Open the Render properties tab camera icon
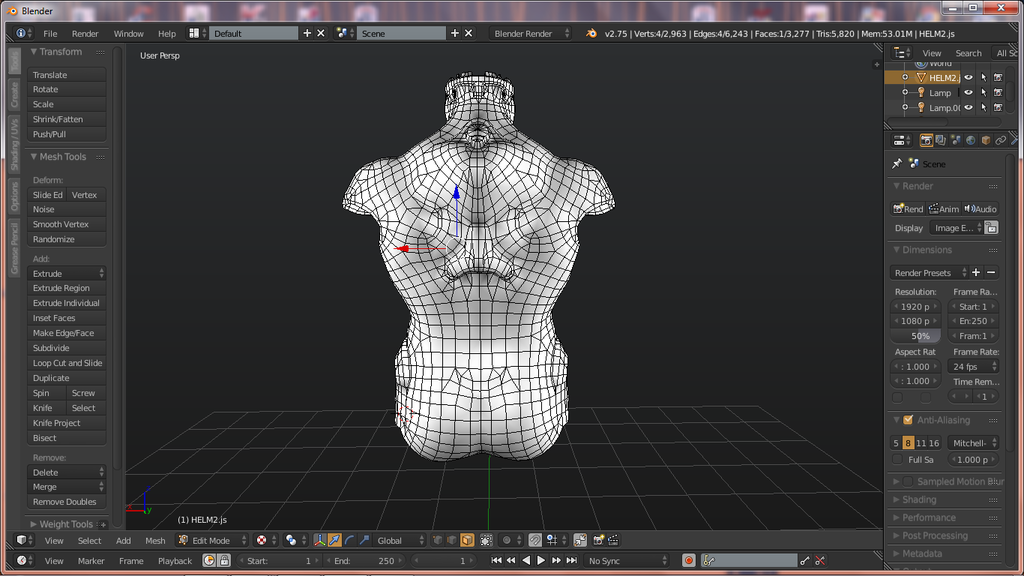Screen dimensions: 1024x576 (926, 140)
